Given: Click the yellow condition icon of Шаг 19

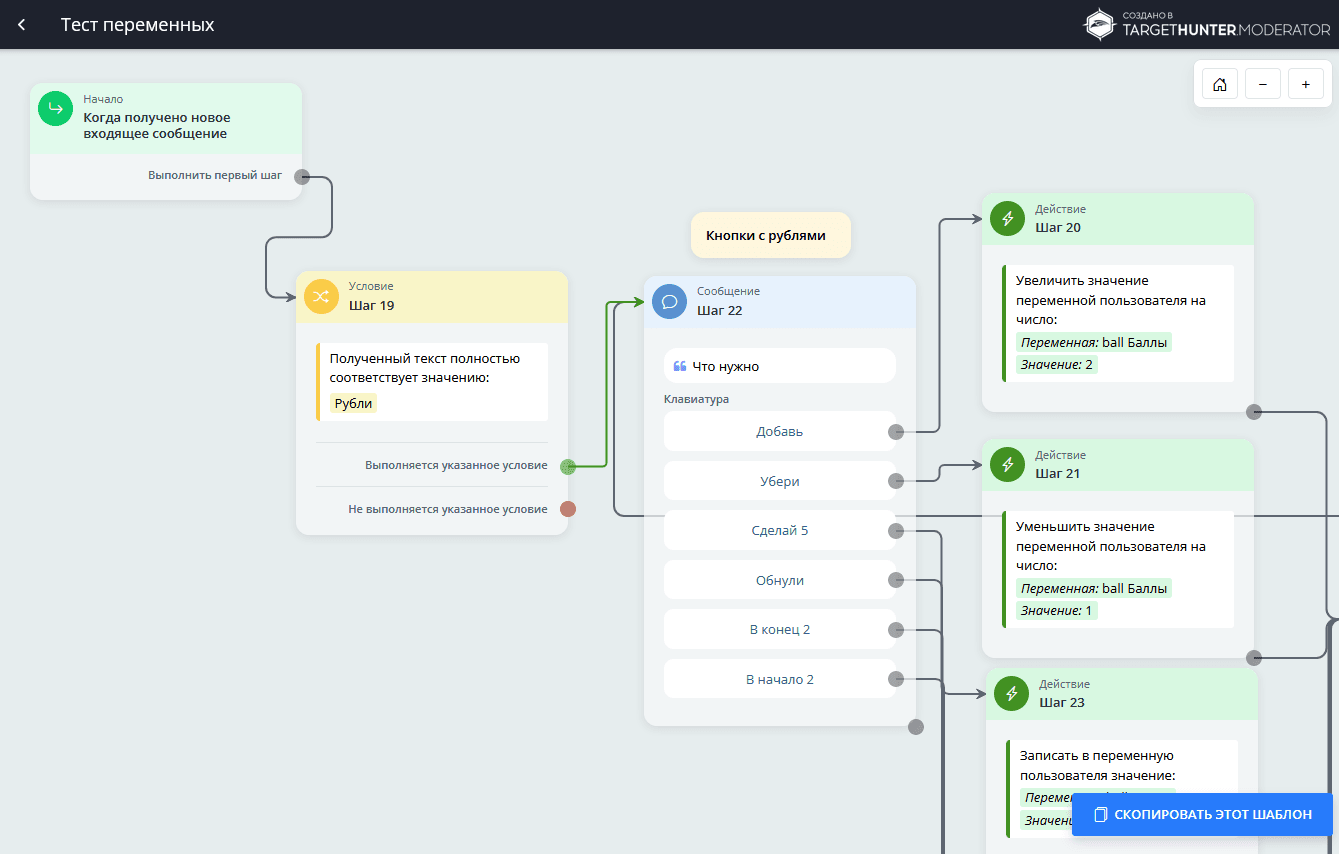Looking at the screenshot, I should click(321, 296).
